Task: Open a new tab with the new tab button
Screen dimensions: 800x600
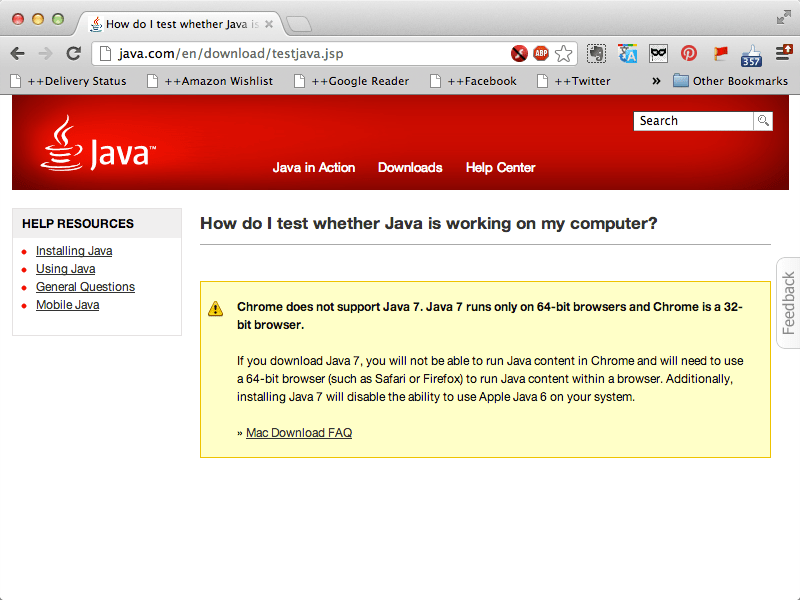Action: pyautogui.click(x=298, y=24)
